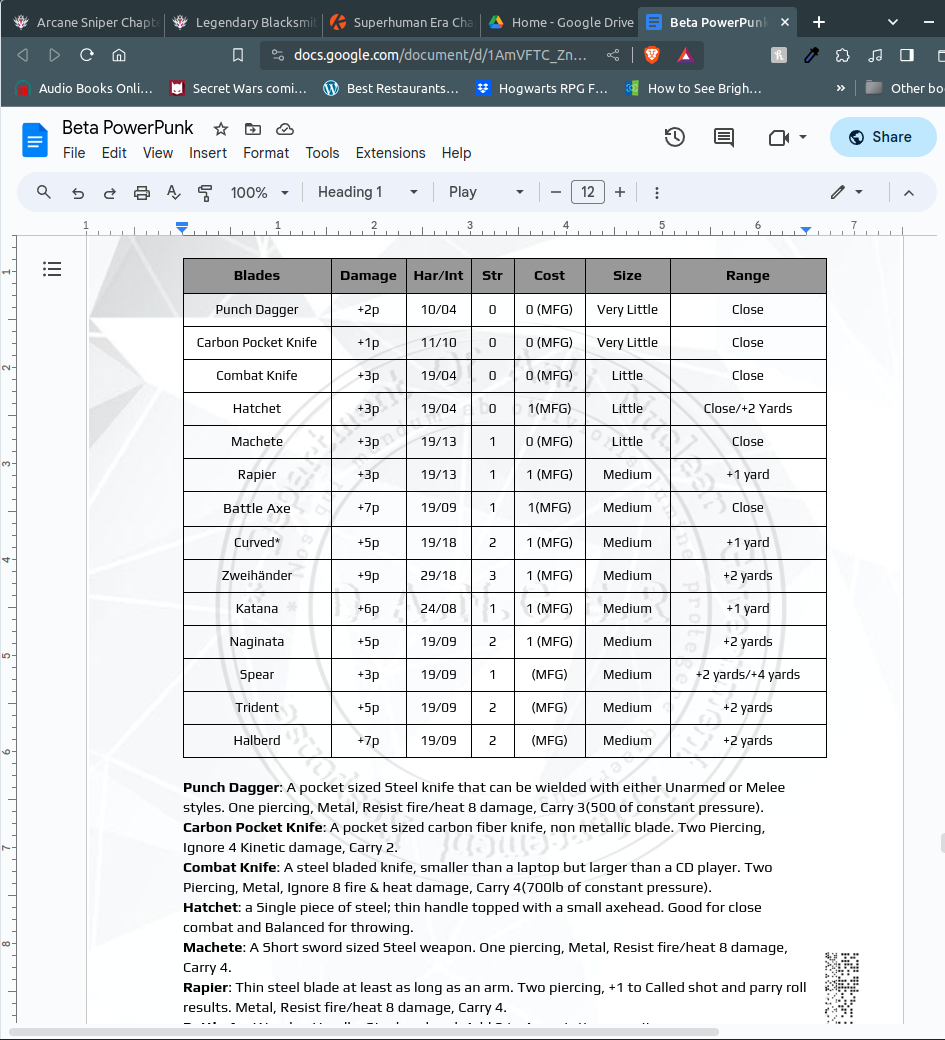Click the blue Share button

point(883,137)
